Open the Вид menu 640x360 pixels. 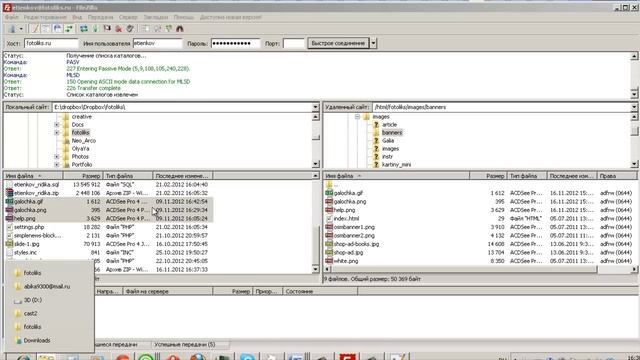(77, 17)
